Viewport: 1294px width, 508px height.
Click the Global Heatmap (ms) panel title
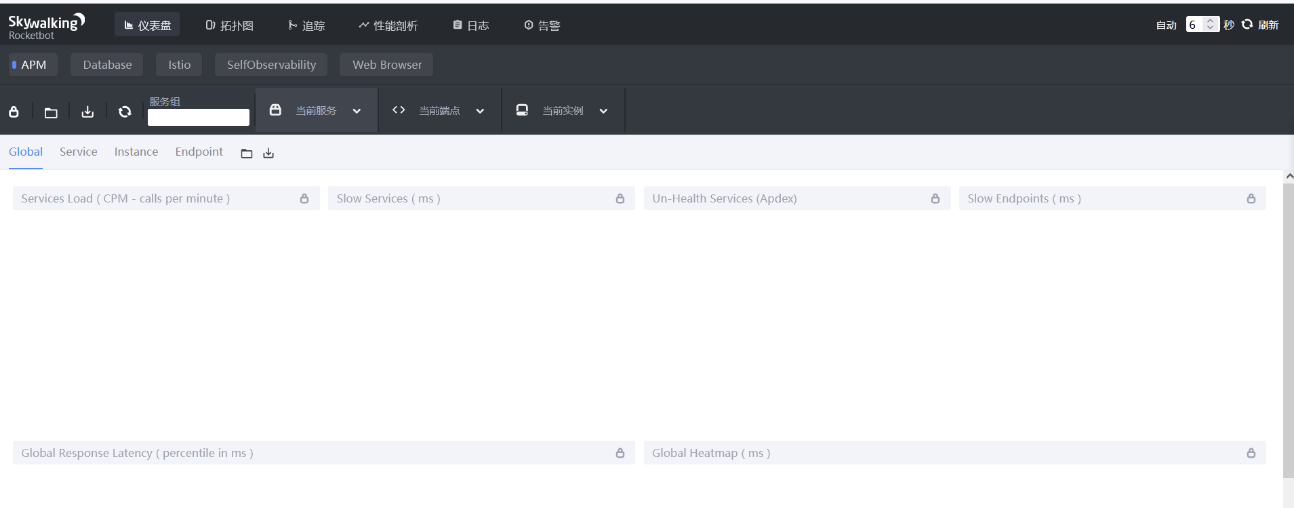coord(711,453)
